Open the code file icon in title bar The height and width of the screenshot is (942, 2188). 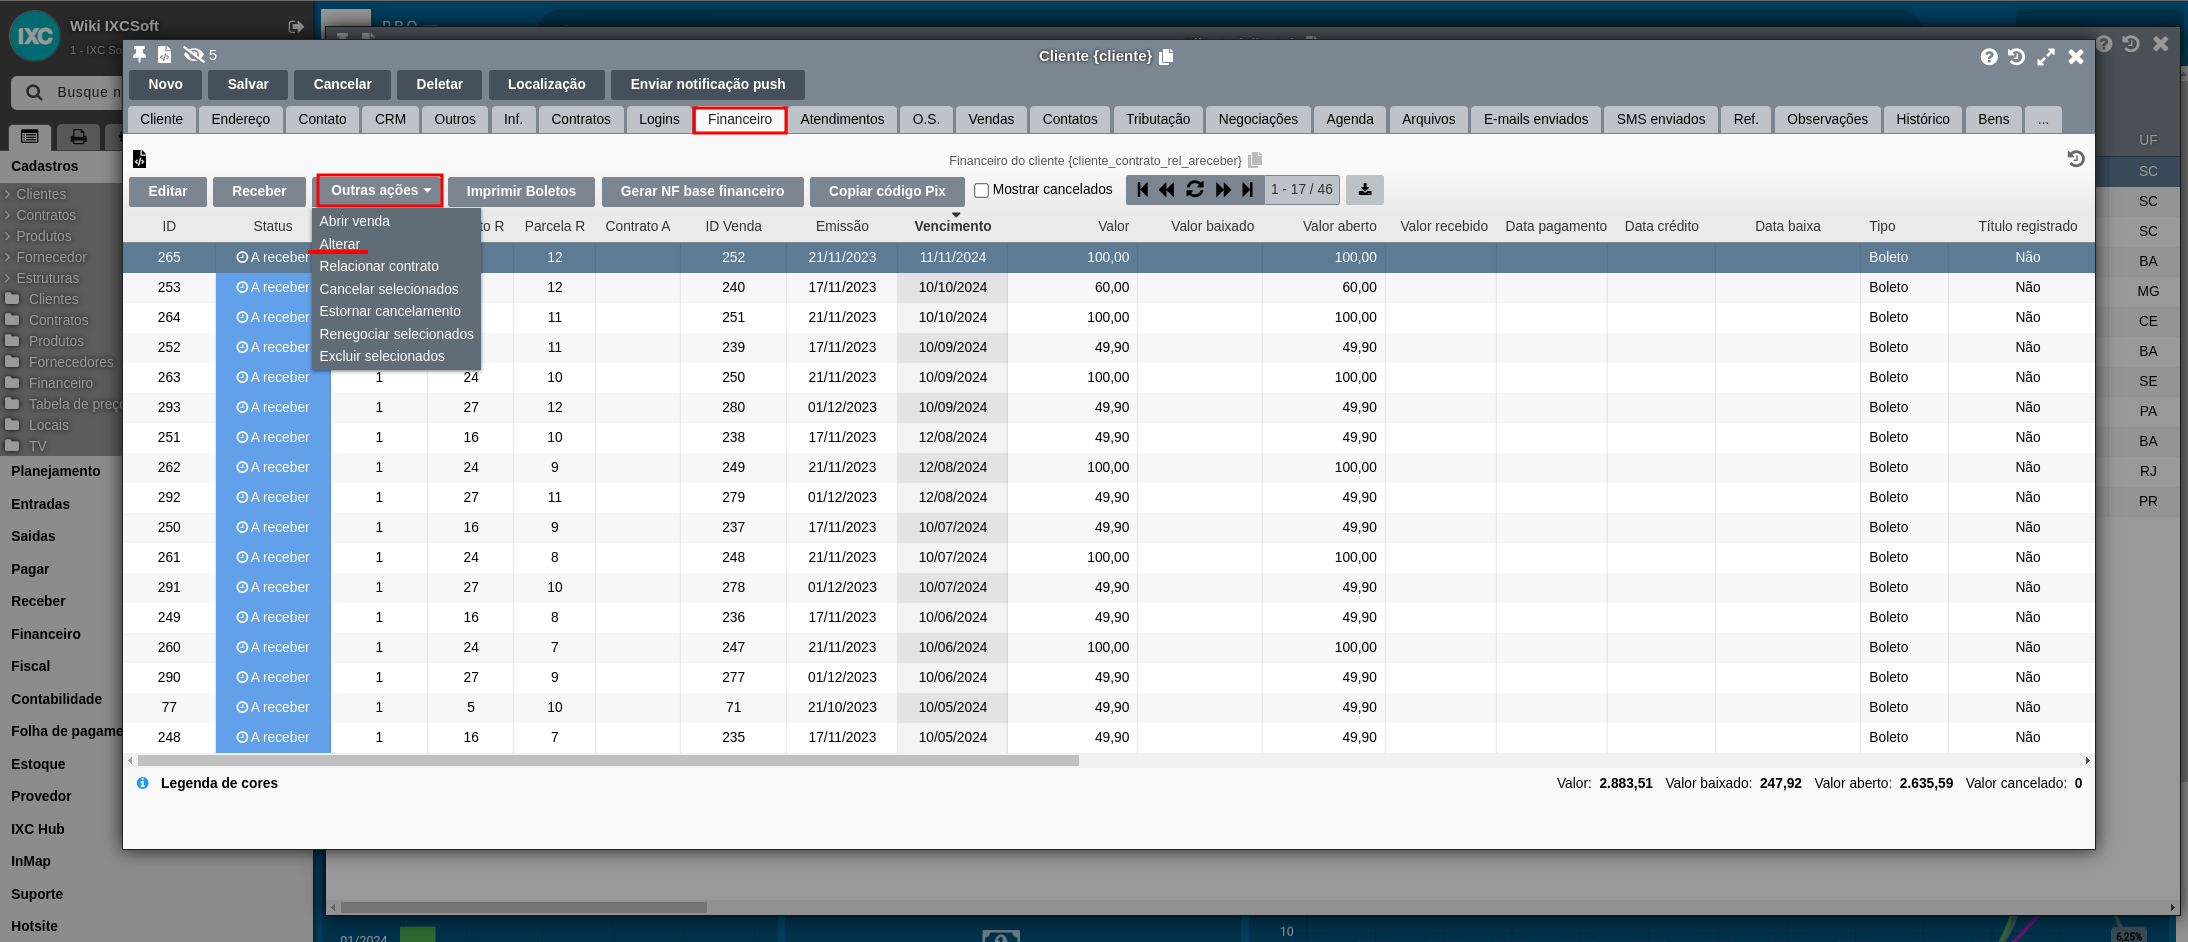pyautogui.click(x=164, y=54)
